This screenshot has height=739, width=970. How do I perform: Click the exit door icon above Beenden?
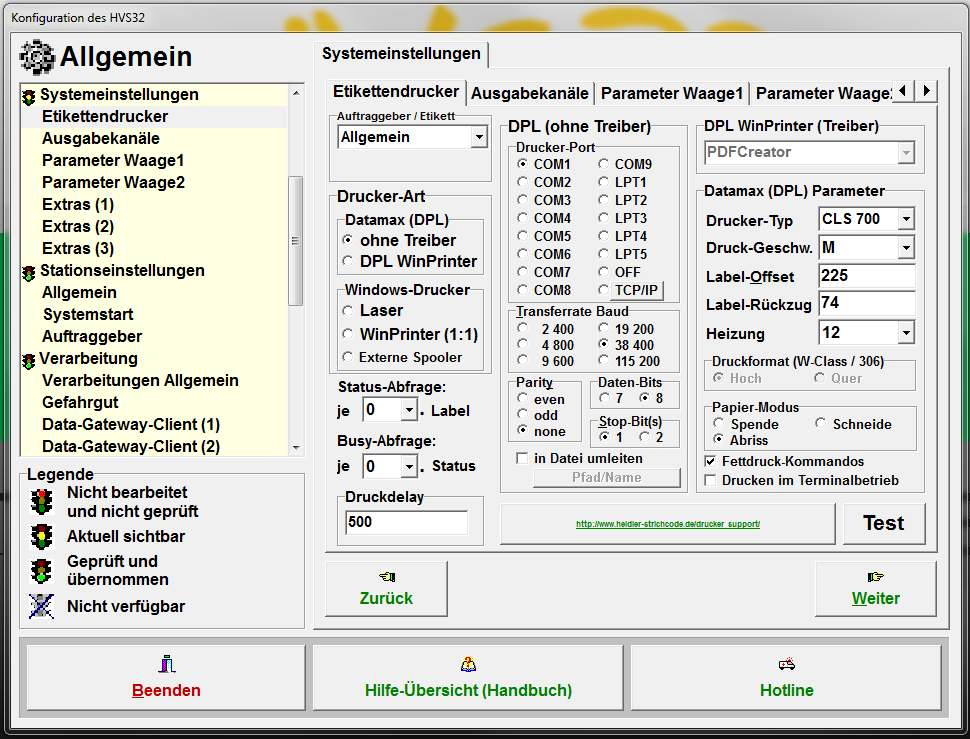click(x=166, y=664)
